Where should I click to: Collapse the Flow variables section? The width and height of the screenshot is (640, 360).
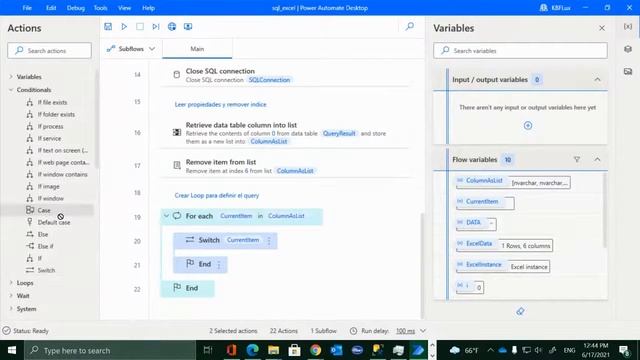[x=597, y=160]
